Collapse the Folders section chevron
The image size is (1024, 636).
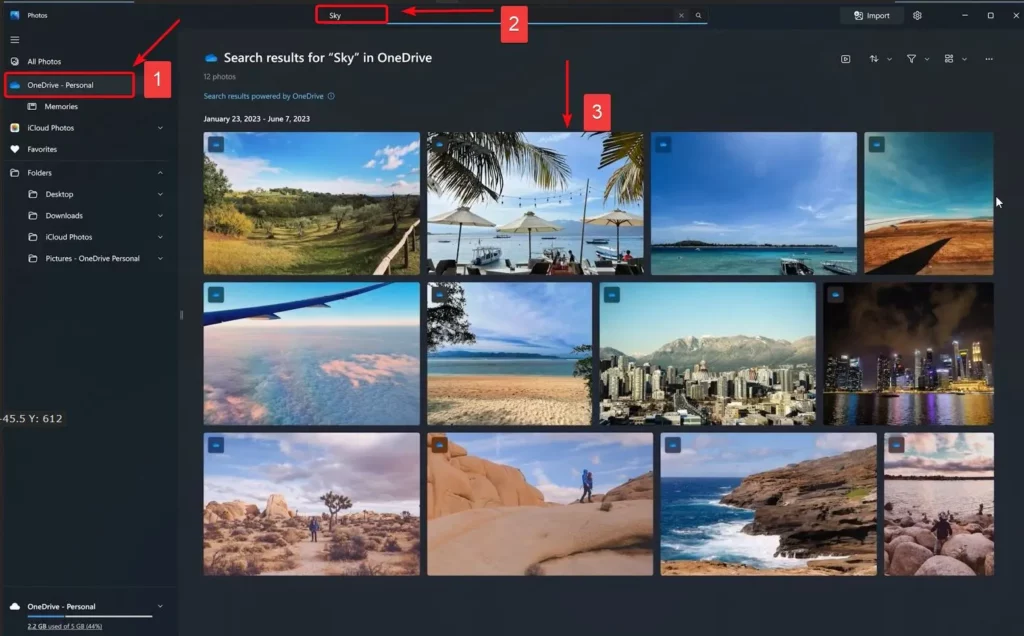point(160,173)
